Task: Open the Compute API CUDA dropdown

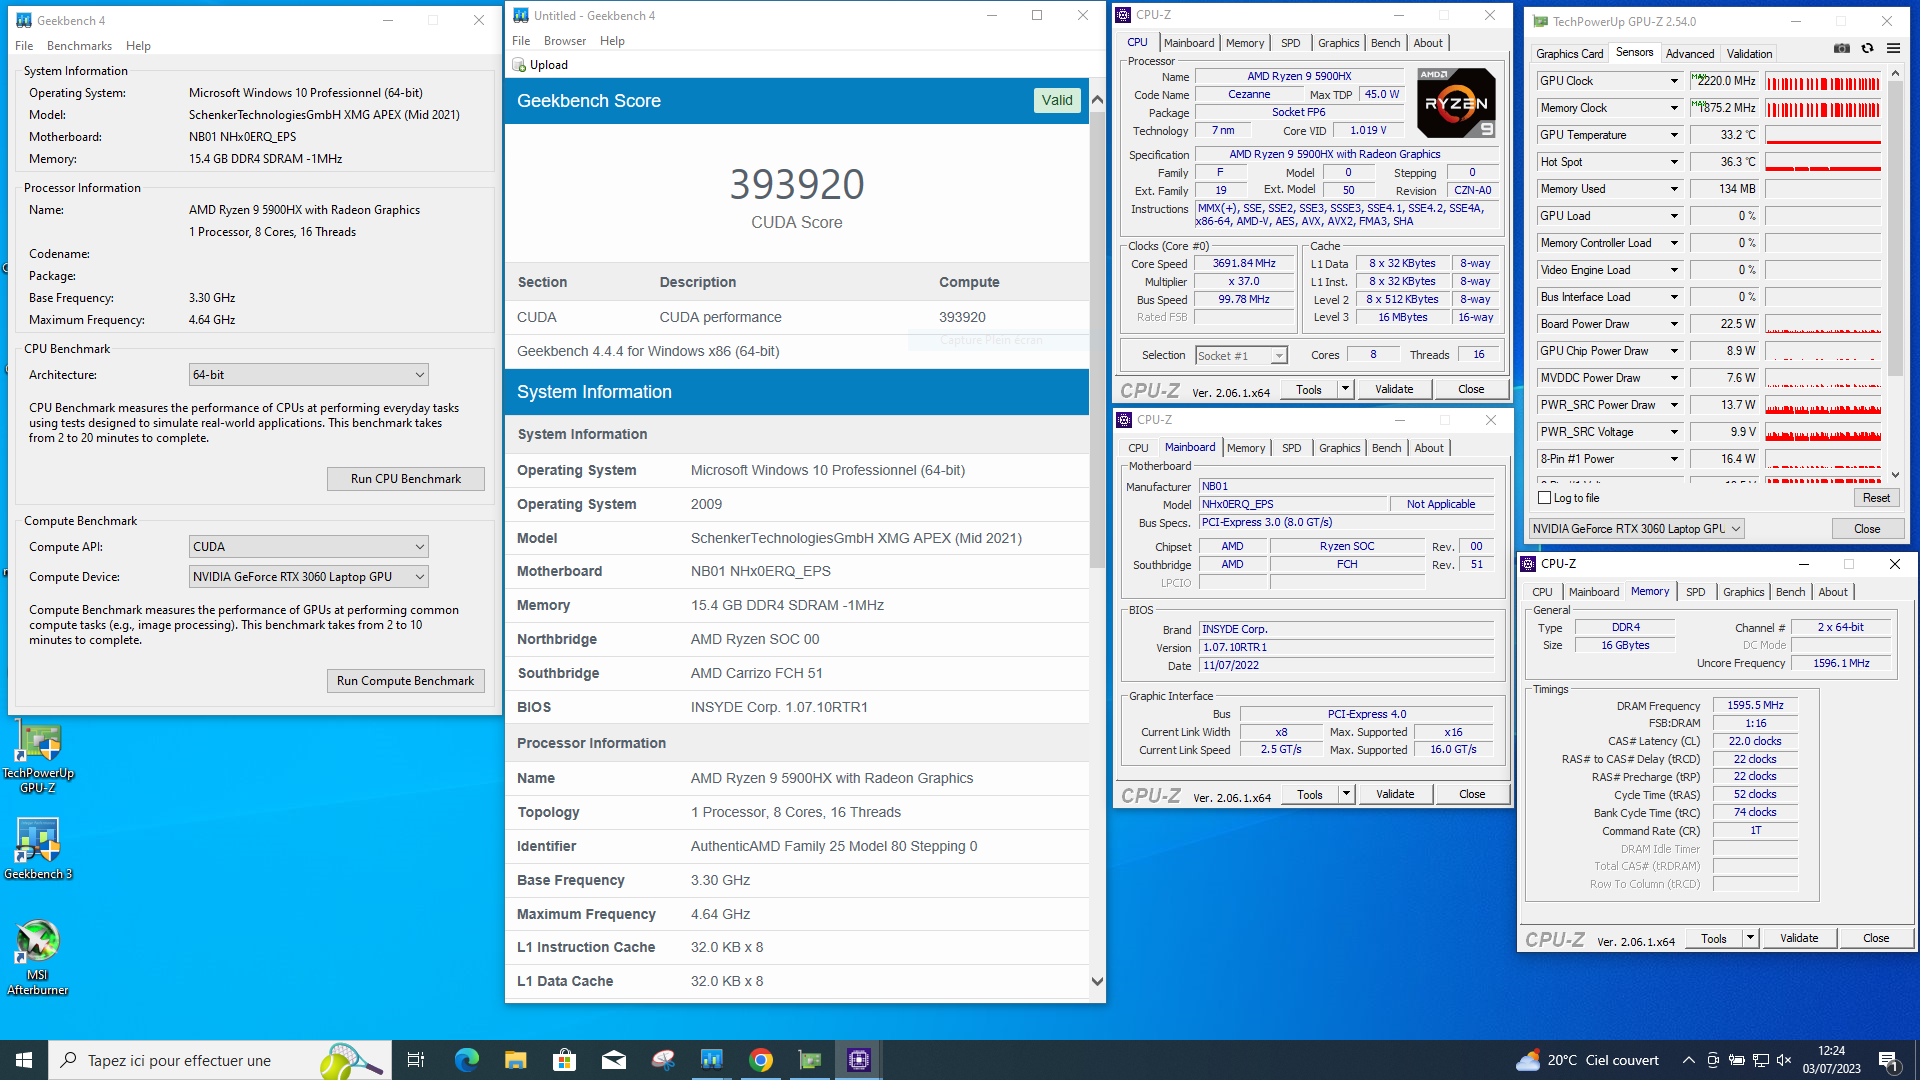Action: tap(309, 547)
